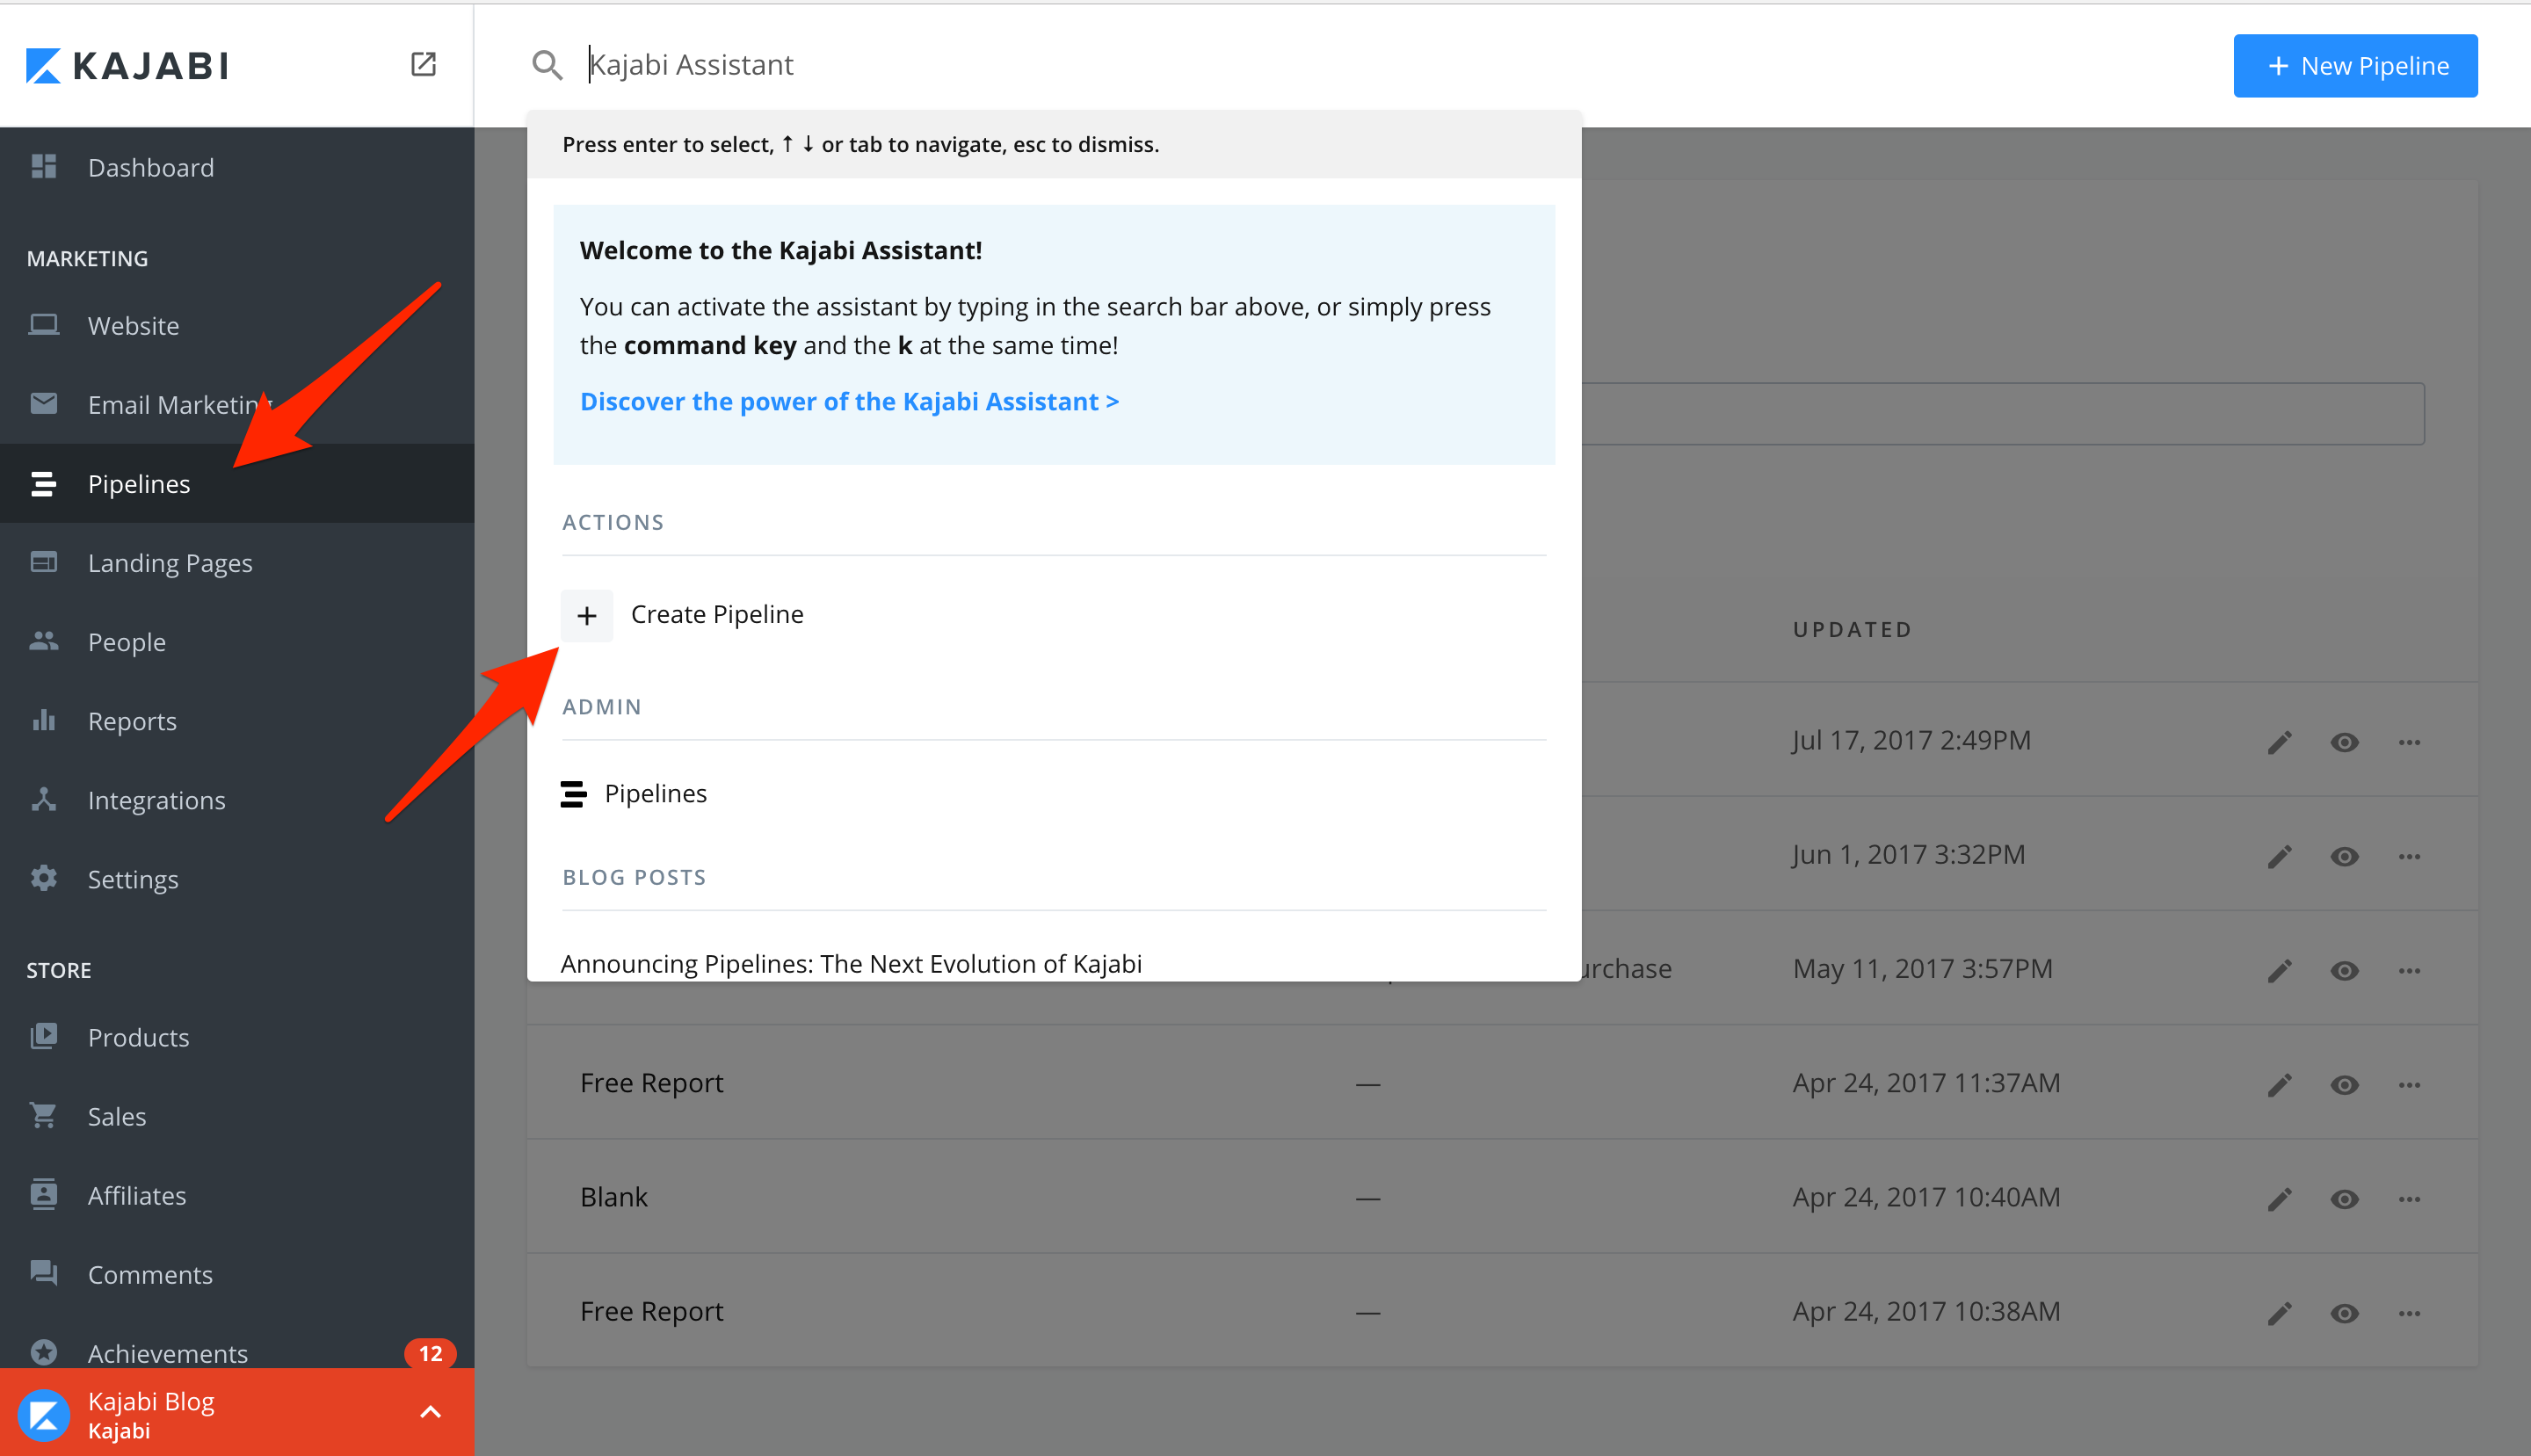
Task: Click the search magnifier icon
Action: 547,65
